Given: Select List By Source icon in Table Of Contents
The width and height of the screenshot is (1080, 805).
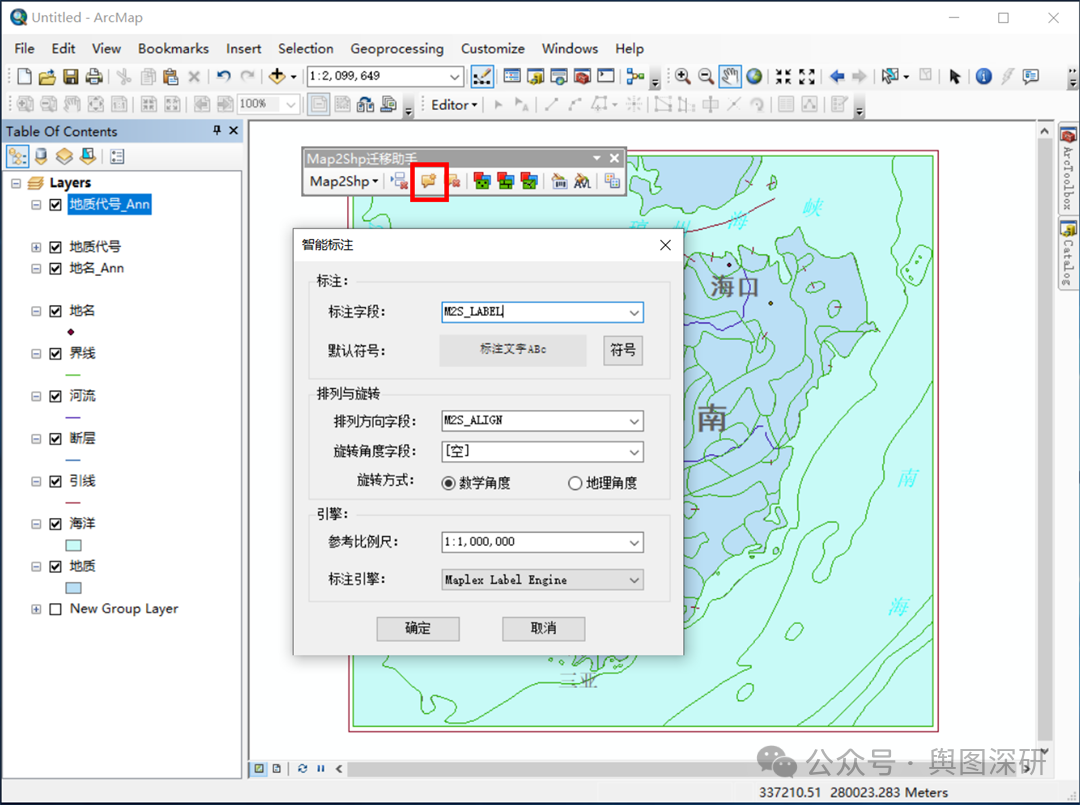Looking at the screenshot, I should (41, 156).
